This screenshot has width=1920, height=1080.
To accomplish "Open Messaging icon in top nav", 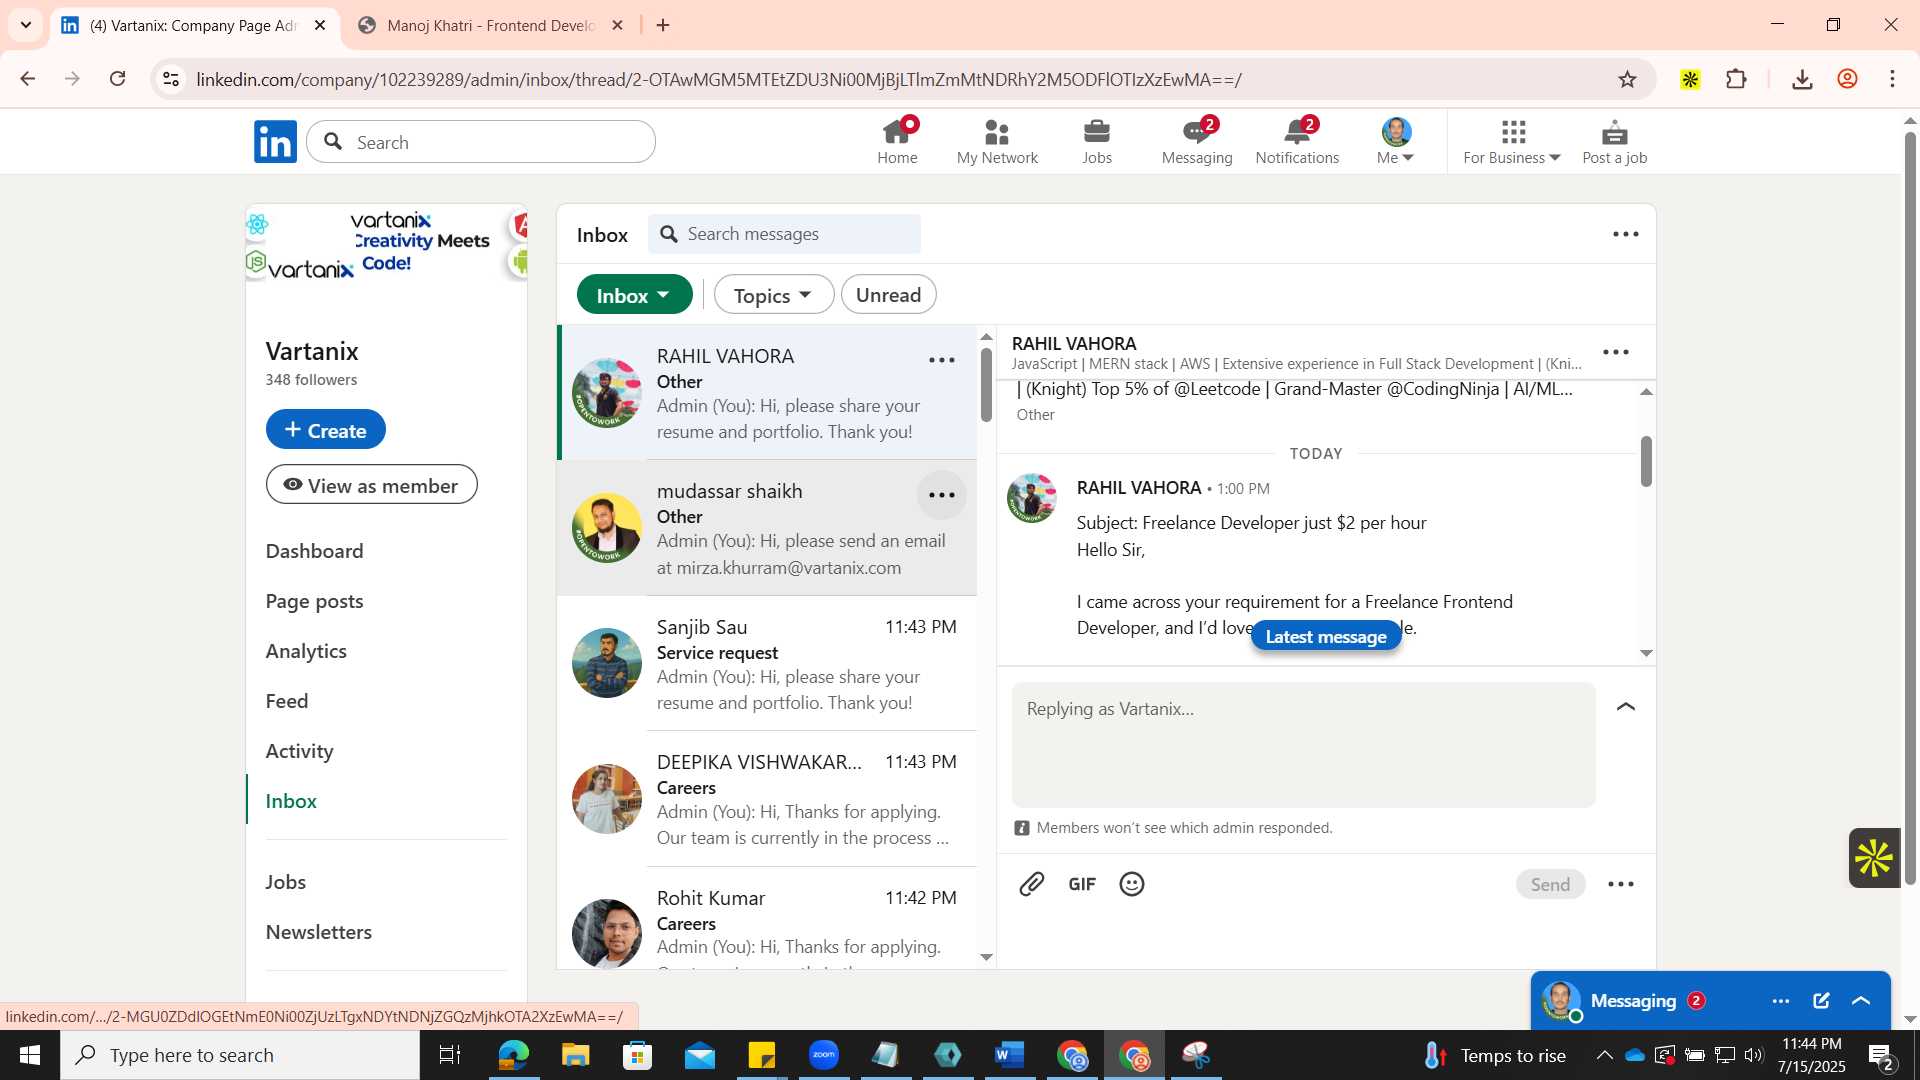I will 1197,141.
